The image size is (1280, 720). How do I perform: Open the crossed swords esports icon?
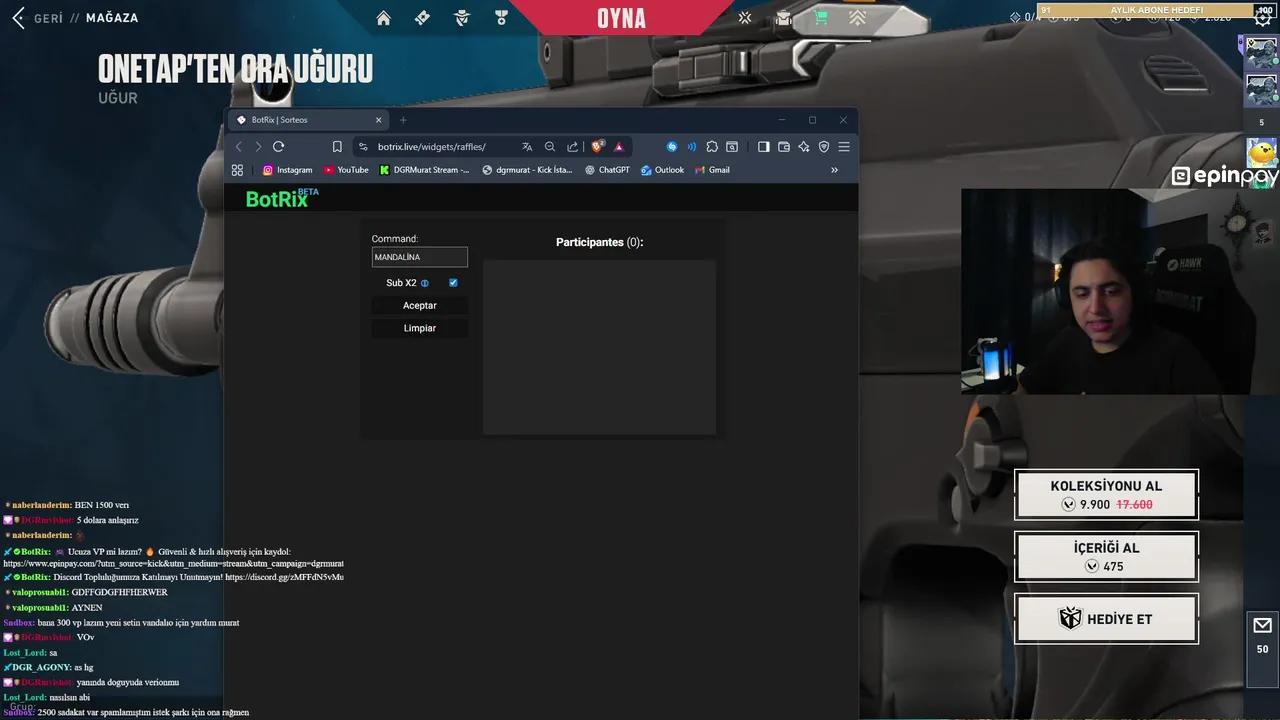(745, 18)
